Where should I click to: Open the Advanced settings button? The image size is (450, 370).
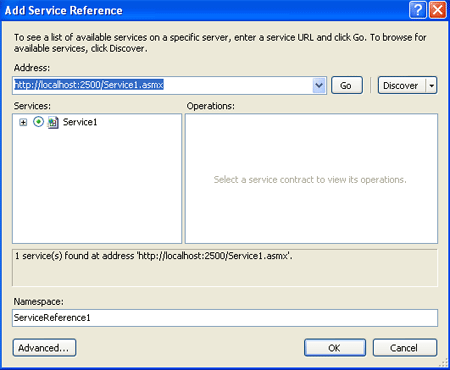[44, 348]
